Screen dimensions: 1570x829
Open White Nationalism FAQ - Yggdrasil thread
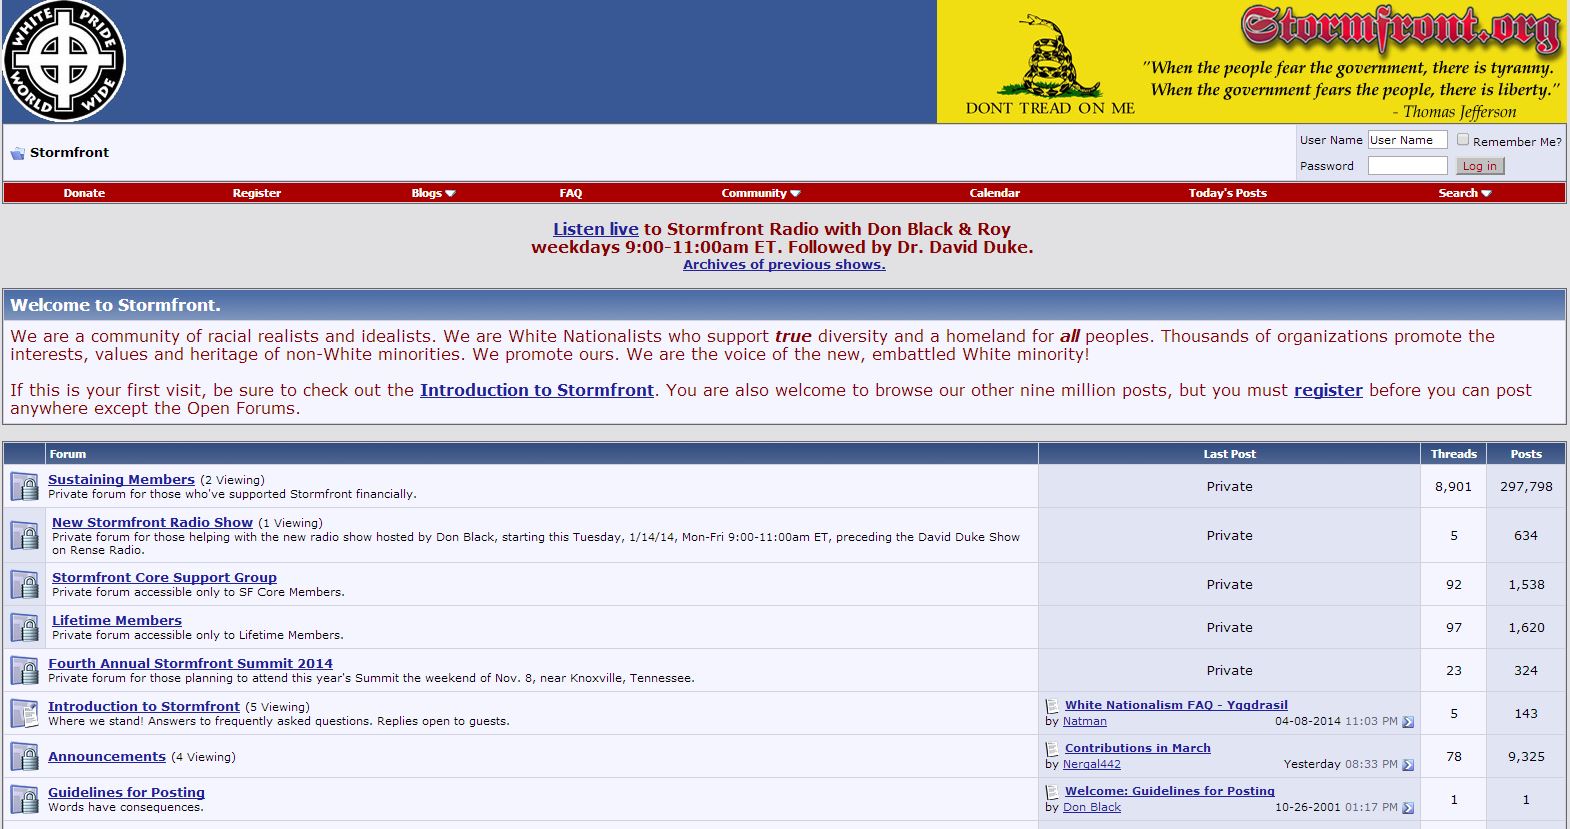(x=1176, y=705)
